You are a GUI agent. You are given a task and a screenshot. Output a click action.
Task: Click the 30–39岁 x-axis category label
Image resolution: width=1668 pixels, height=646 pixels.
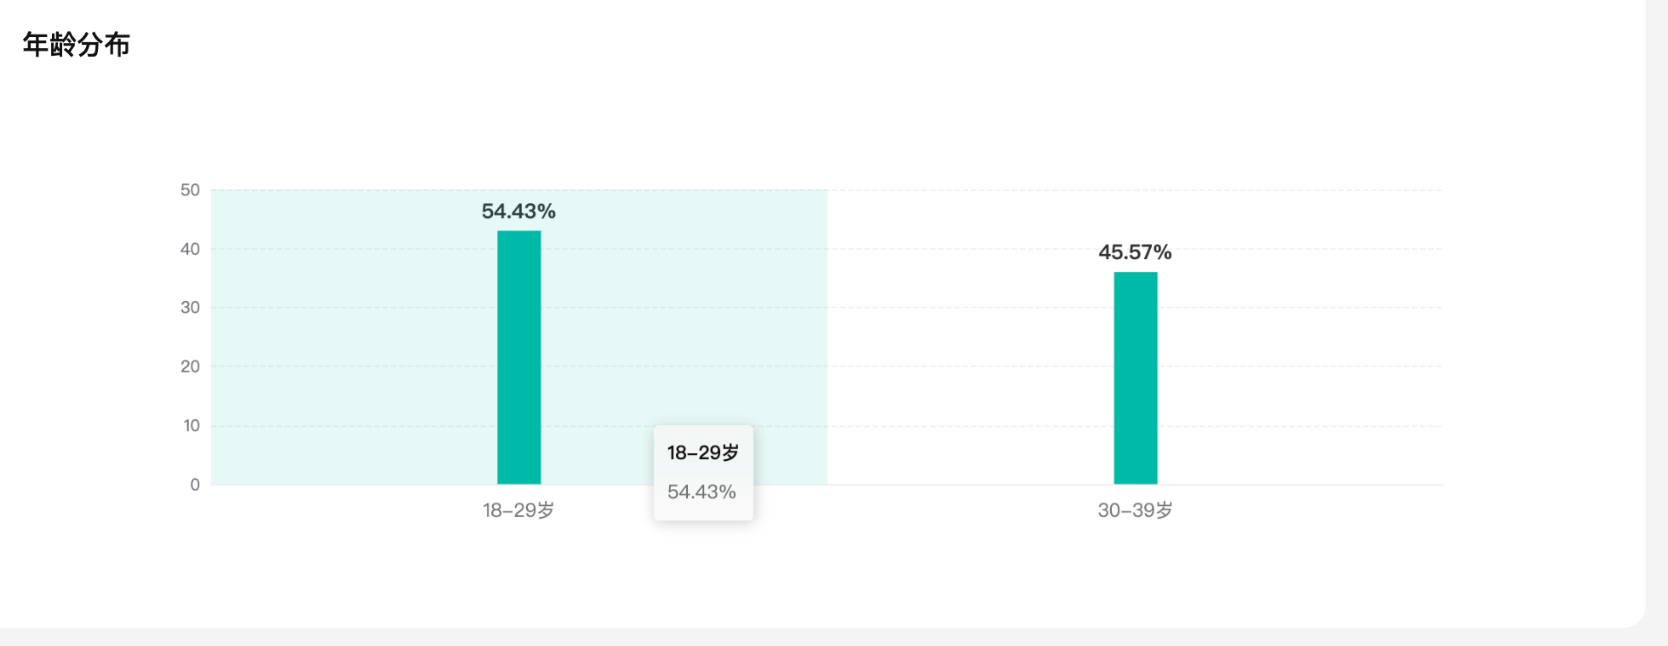1135,510
